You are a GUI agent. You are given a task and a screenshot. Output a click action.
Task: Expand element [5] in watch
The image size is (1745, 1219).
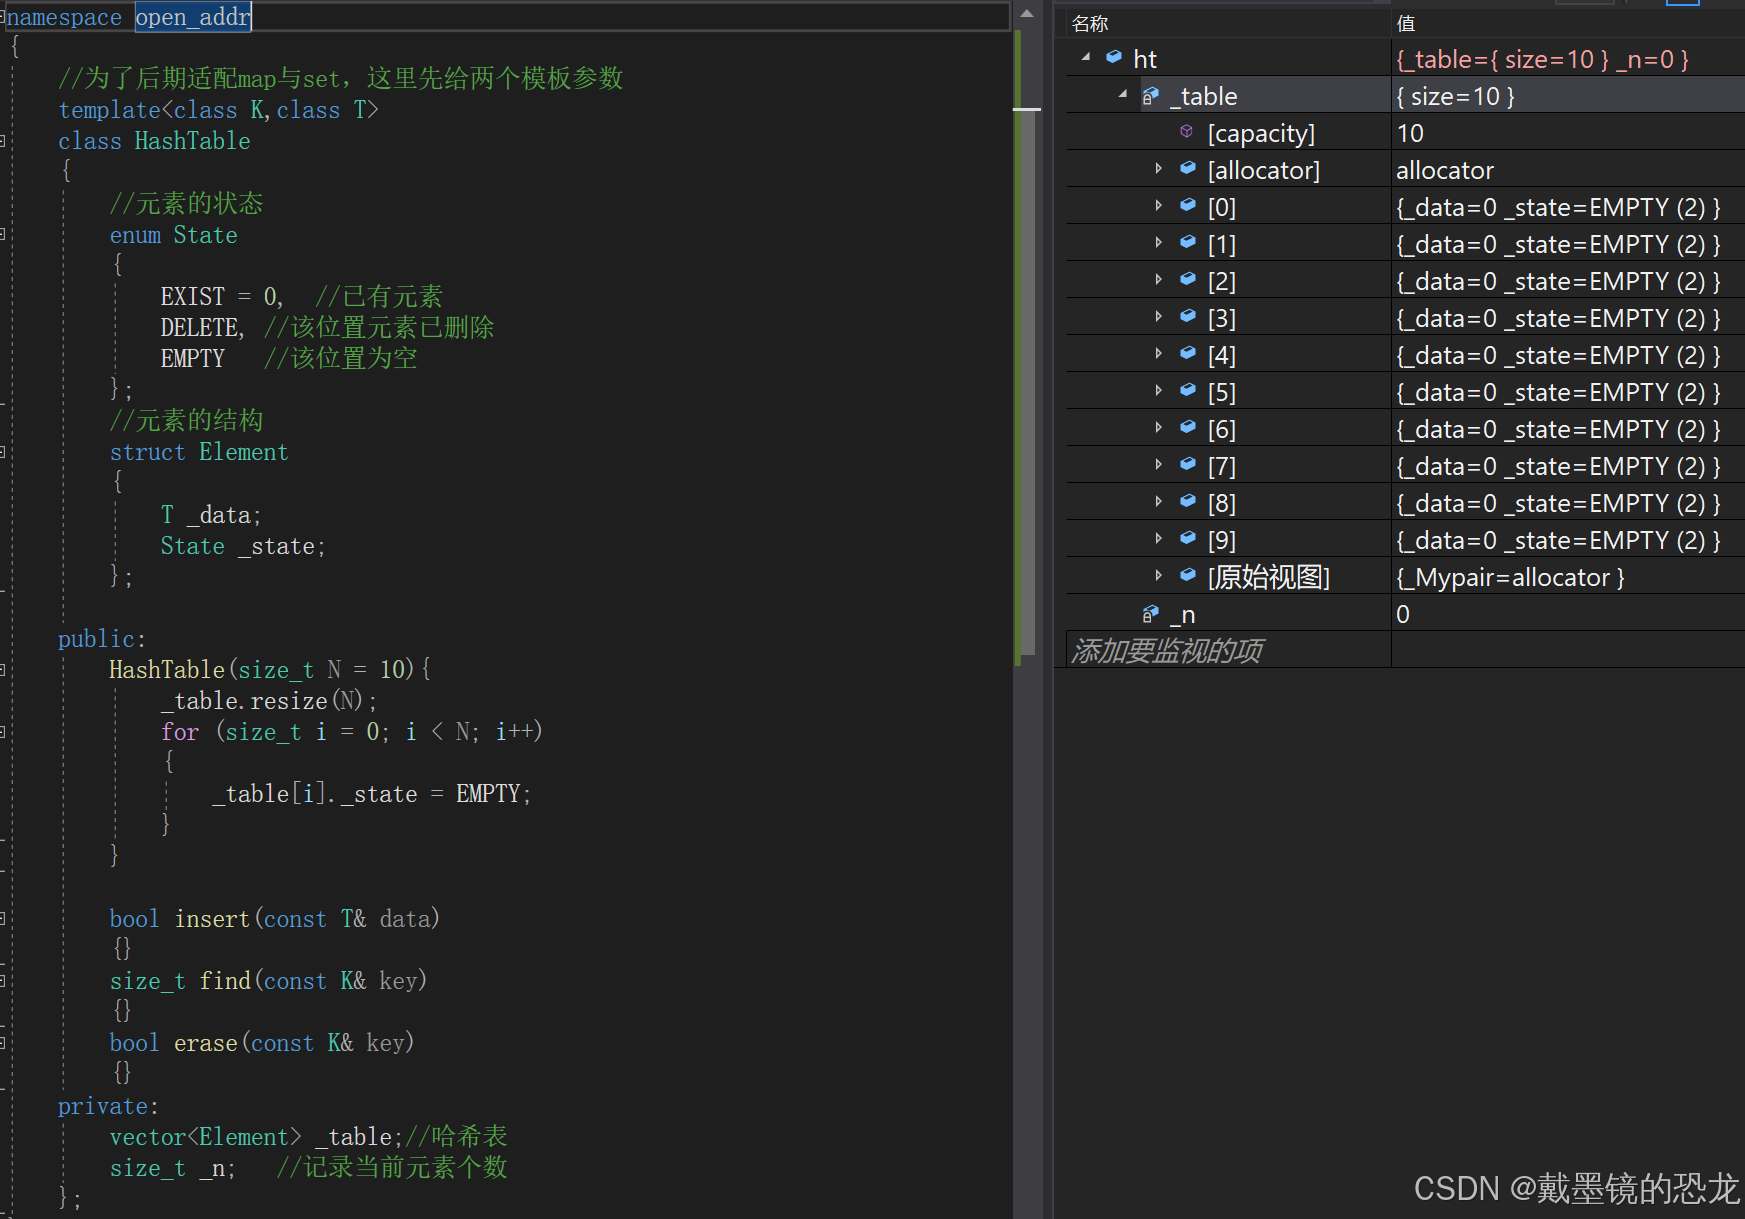coord(1159,391)
